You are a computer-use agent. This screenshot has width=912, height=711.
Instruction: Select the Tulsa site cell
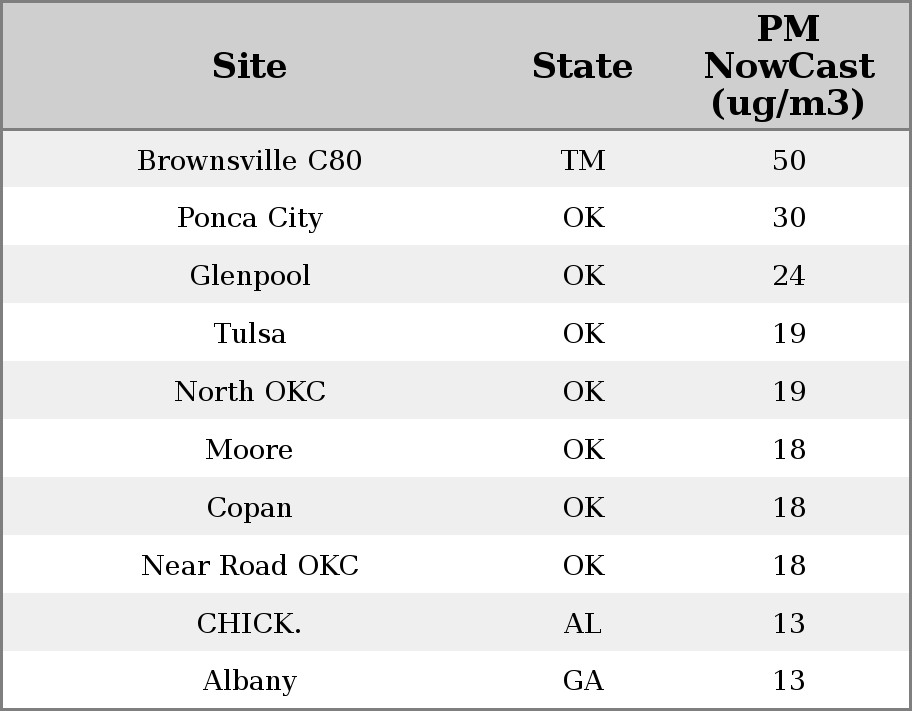click(250, 334)
